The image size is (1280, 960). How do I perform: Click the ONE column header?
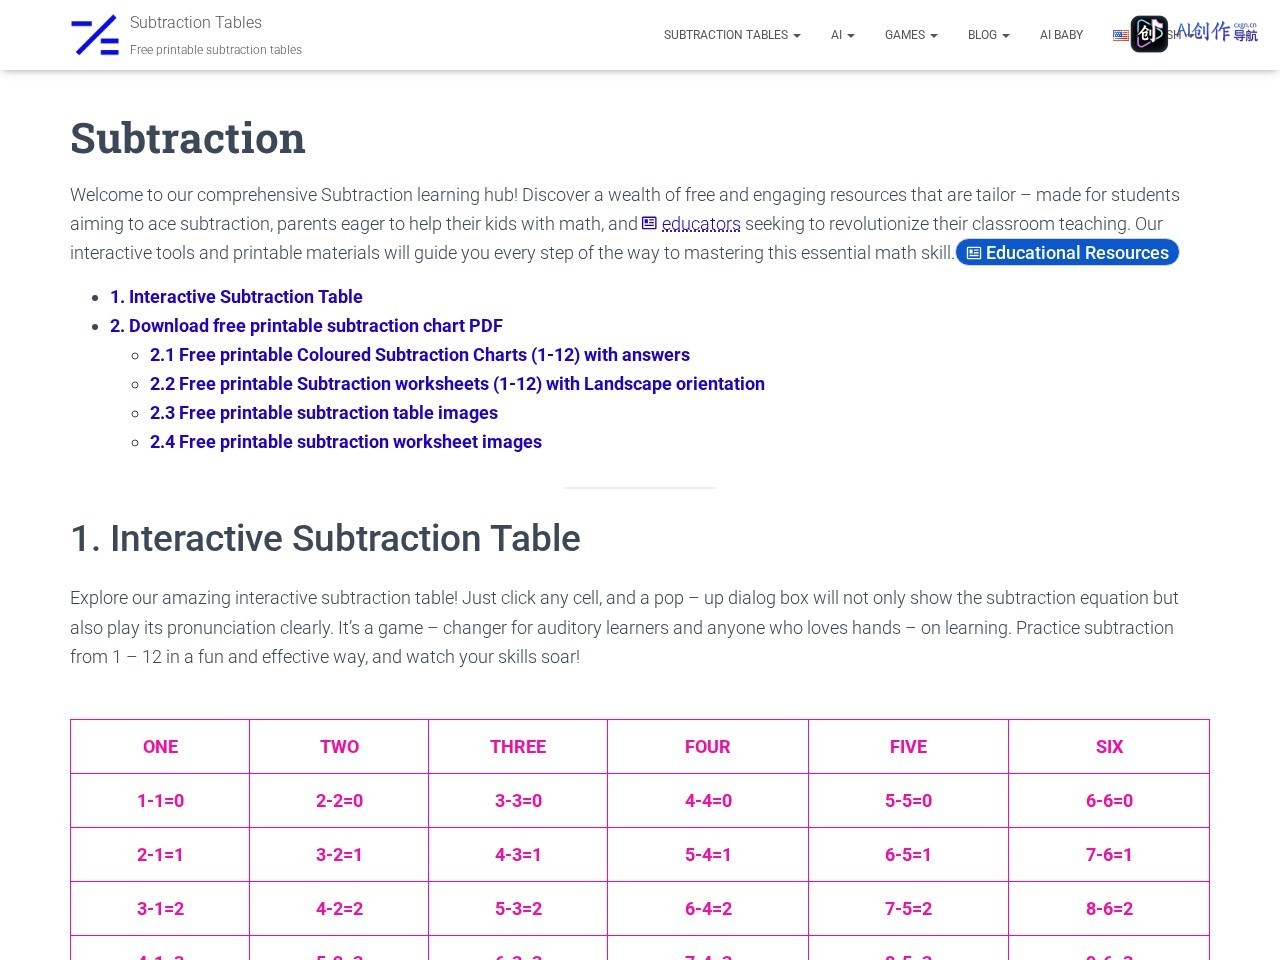160,747
